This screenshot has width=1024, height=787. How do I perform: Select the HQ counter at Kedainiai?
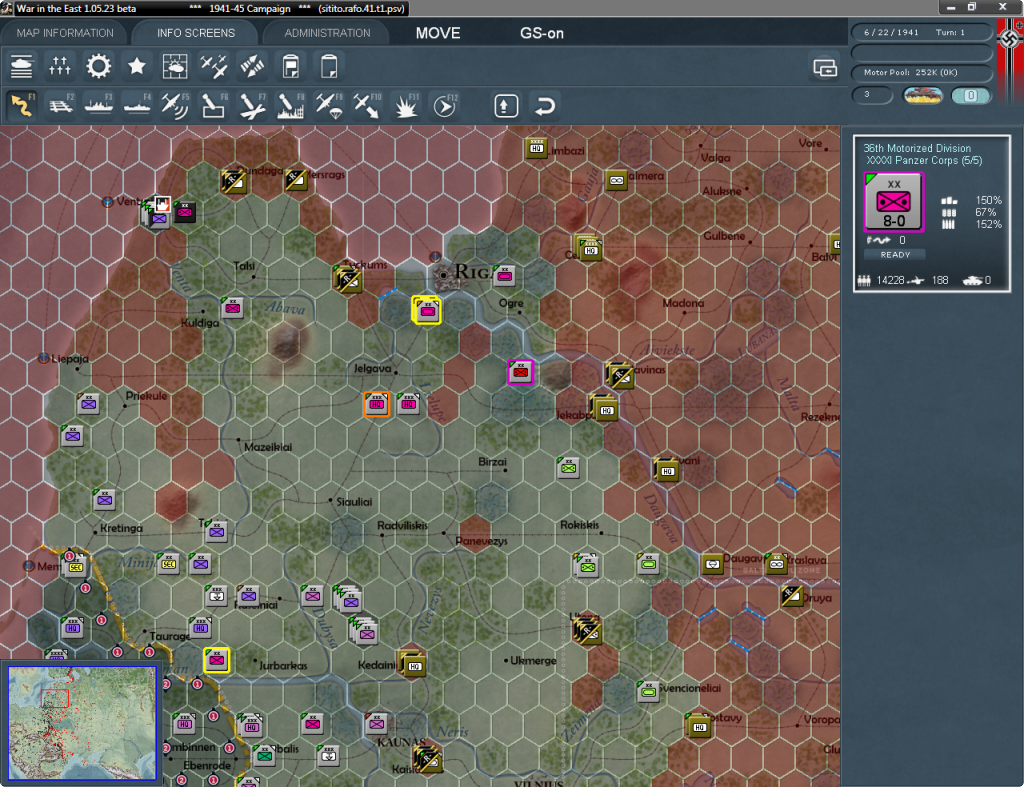tap(413, 665)
